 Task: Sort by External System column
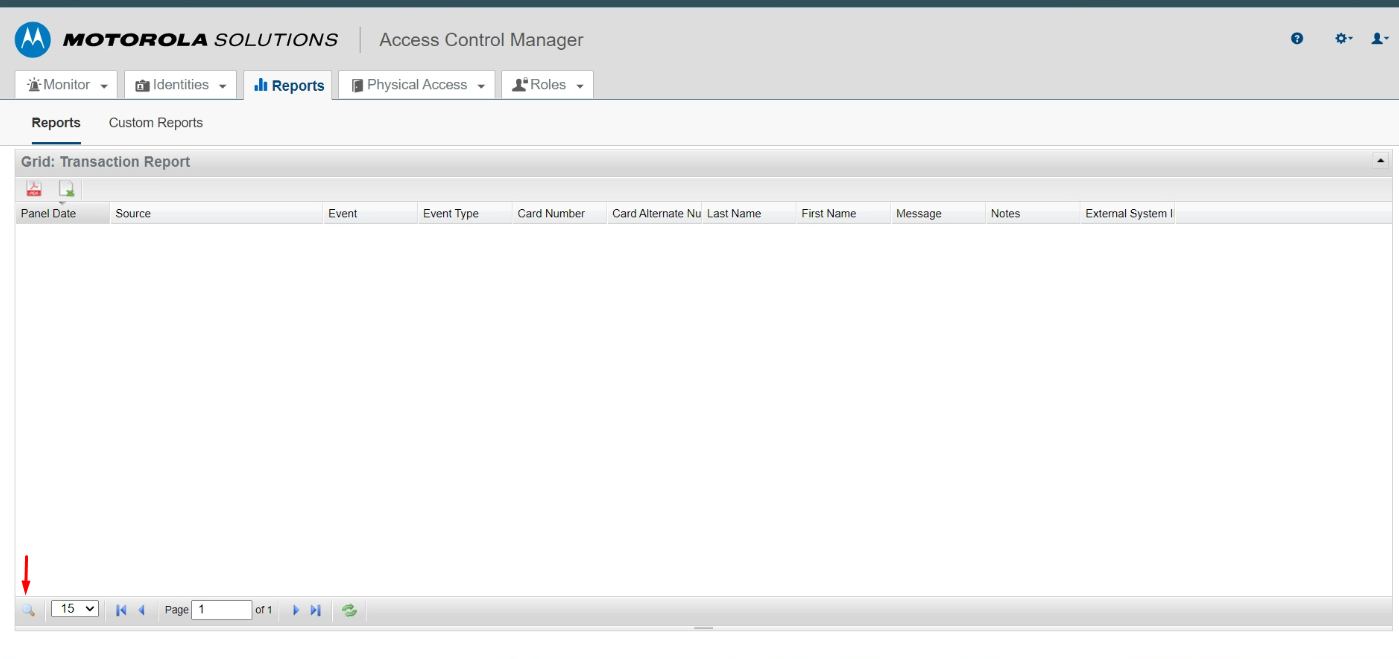point(1127,213)
